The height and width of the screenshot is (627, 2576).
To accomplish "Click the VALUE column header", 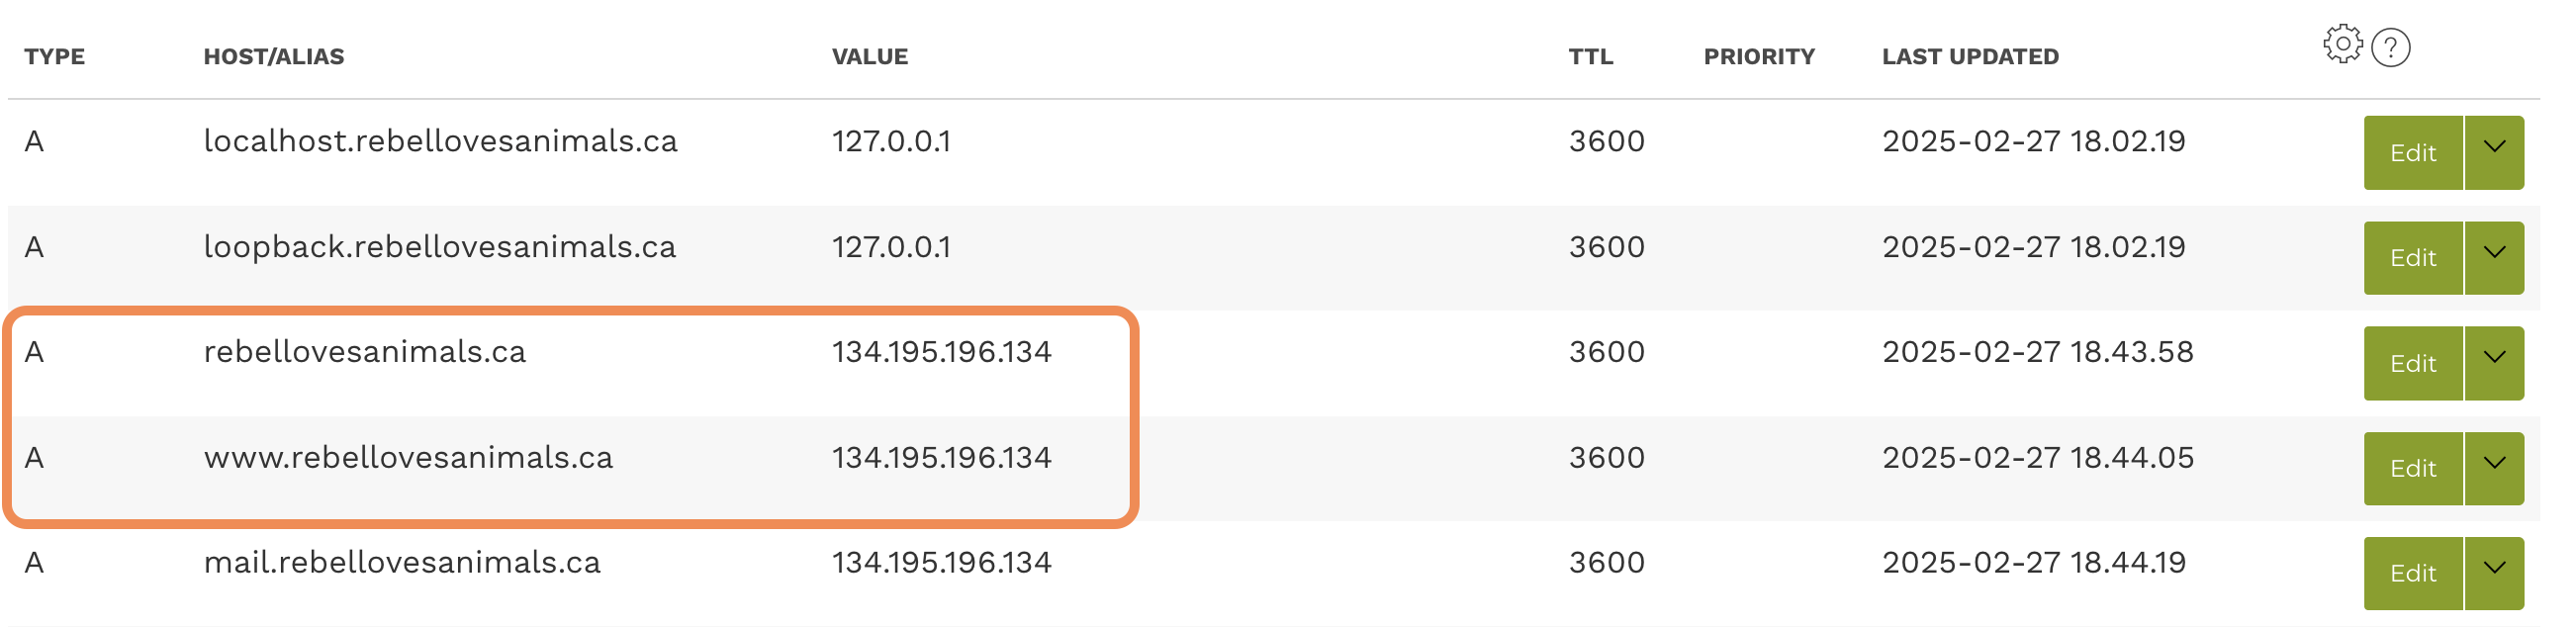I will 869,57.
